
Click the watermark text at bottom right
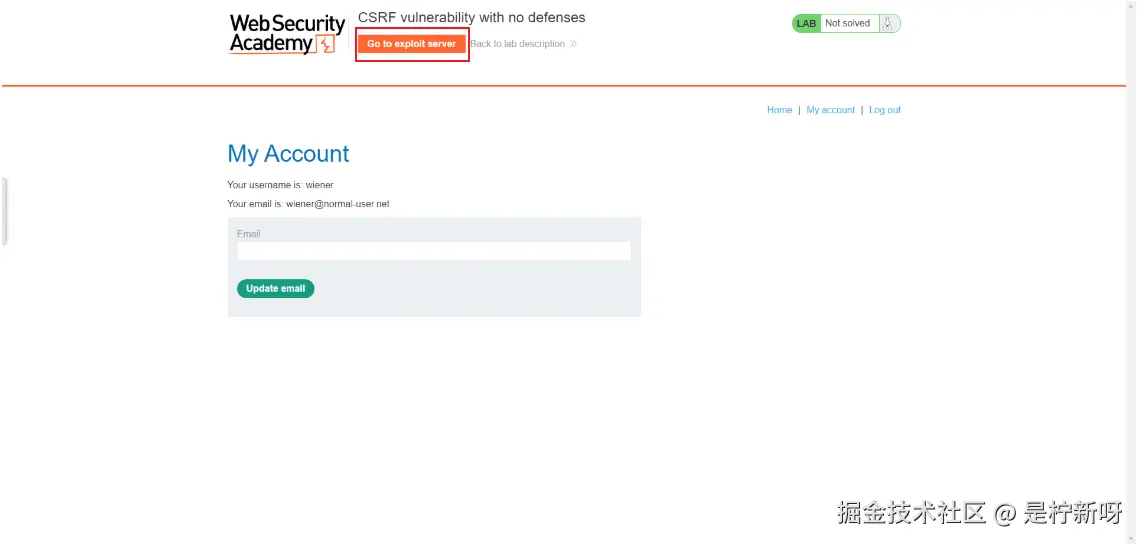[x=979, y=513]
